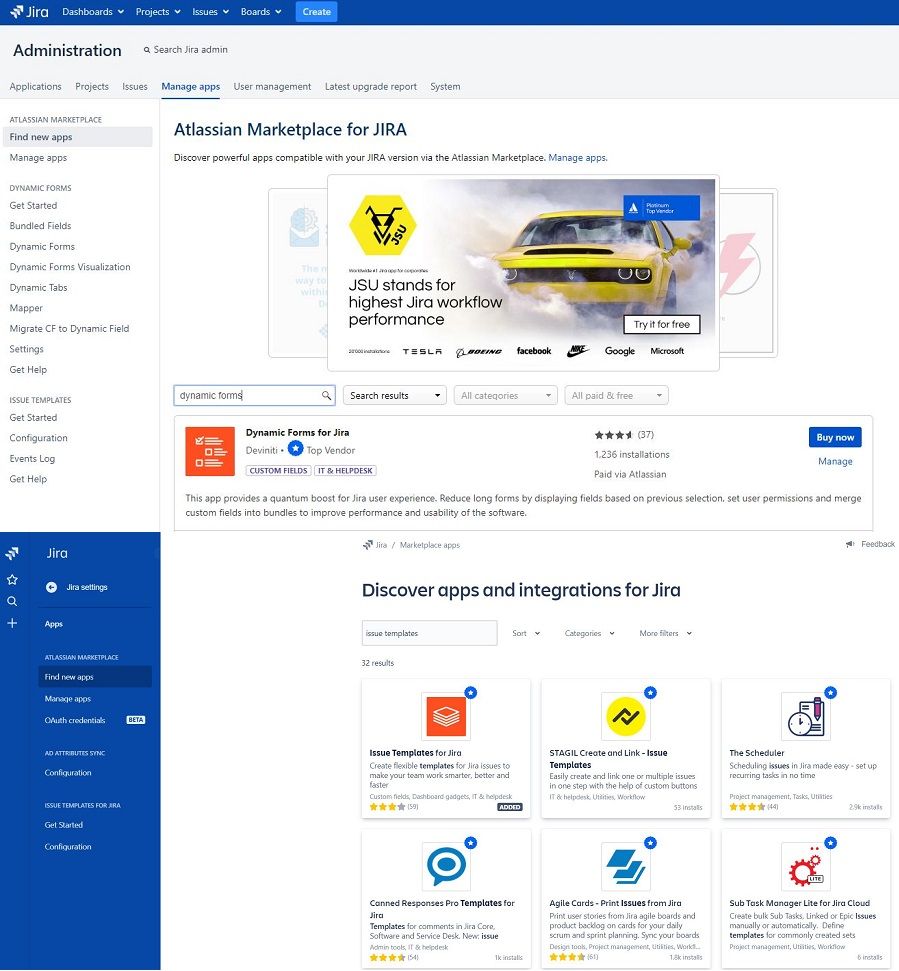Click the Canned Responses Pro speech bubble icon

446,866
